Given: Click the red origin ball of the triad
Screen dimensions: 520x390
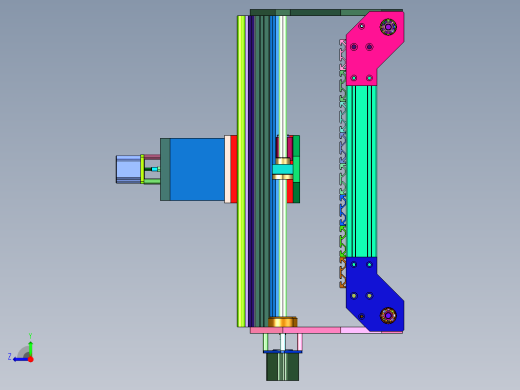Looking at the screenshot, I should (x=31, y=359).
